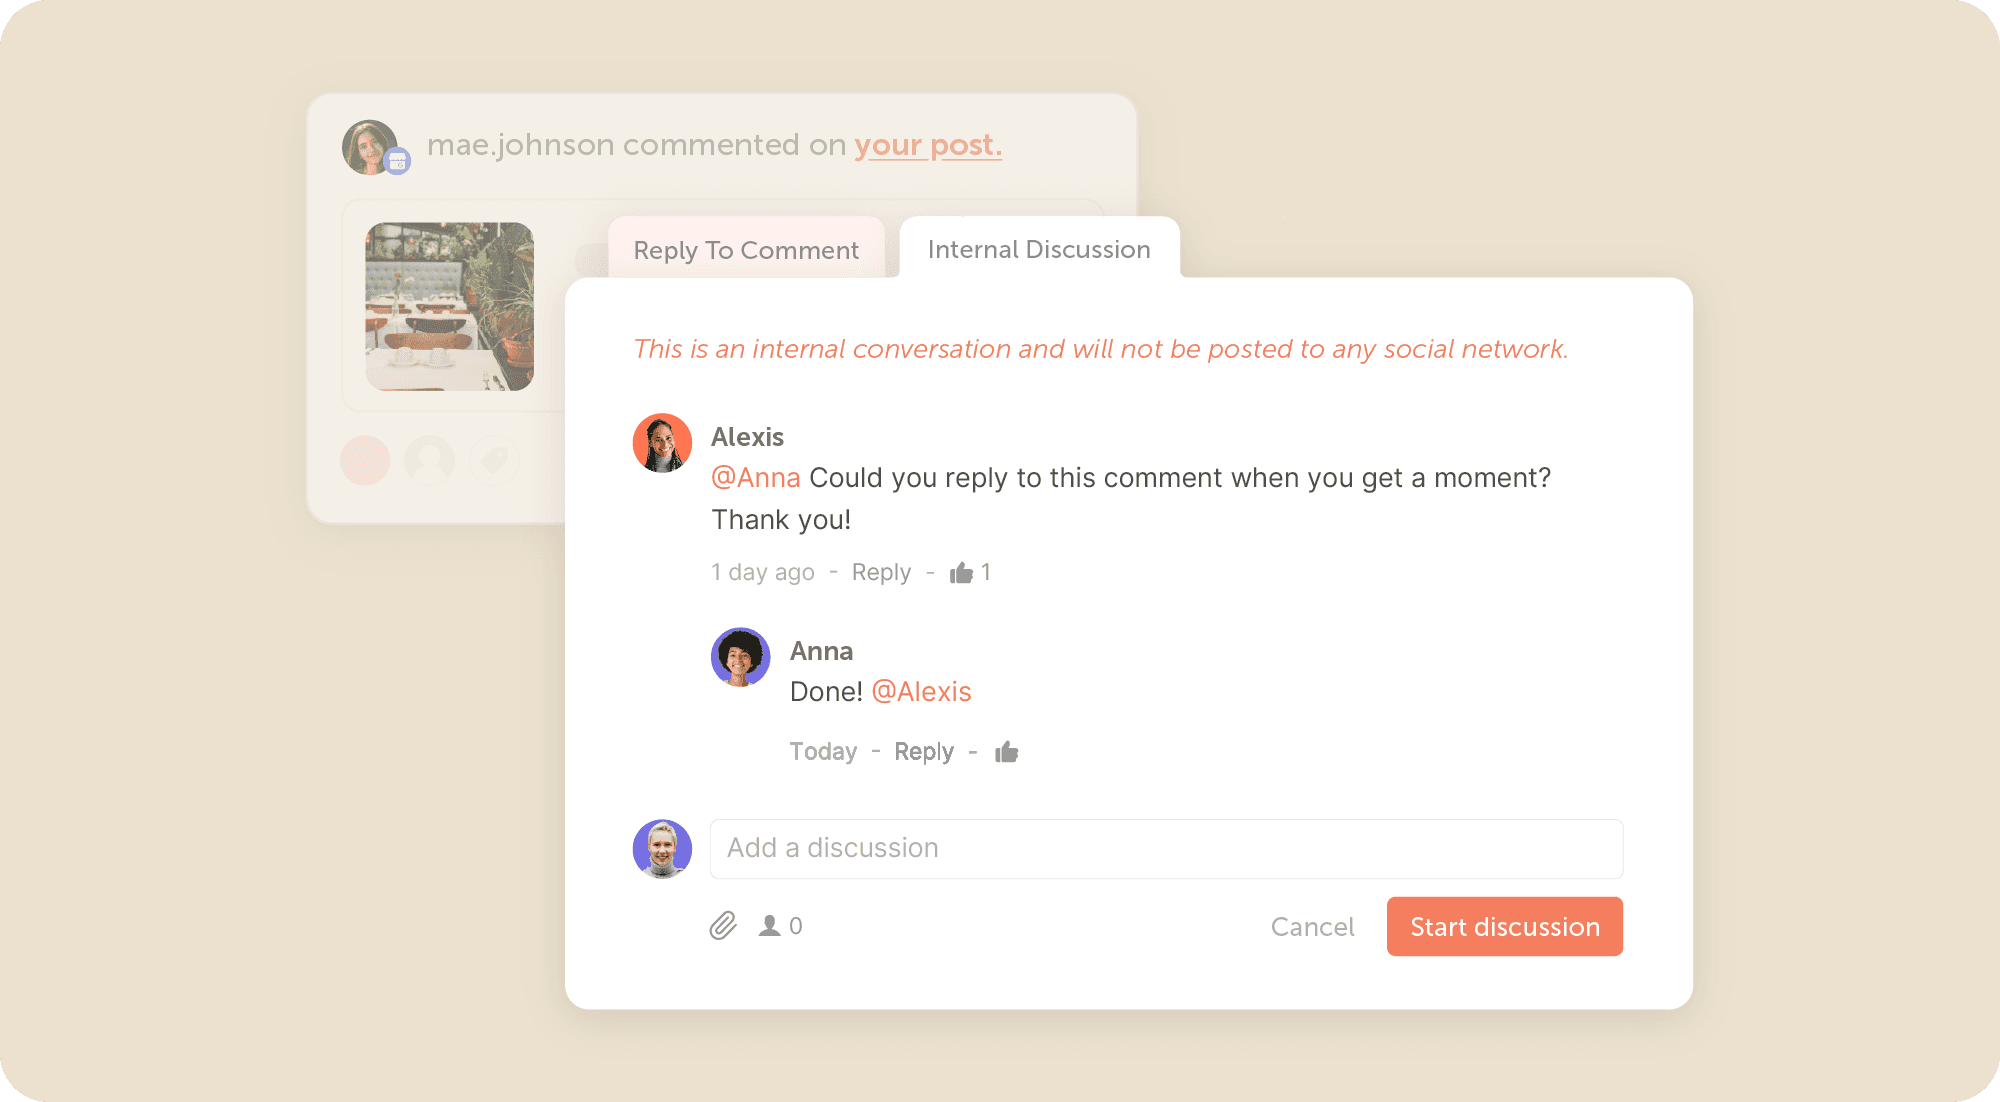Screen dimensions: 2000x1102
Task: Open the mentioned users count icon
Action: (x=780, y=926)
